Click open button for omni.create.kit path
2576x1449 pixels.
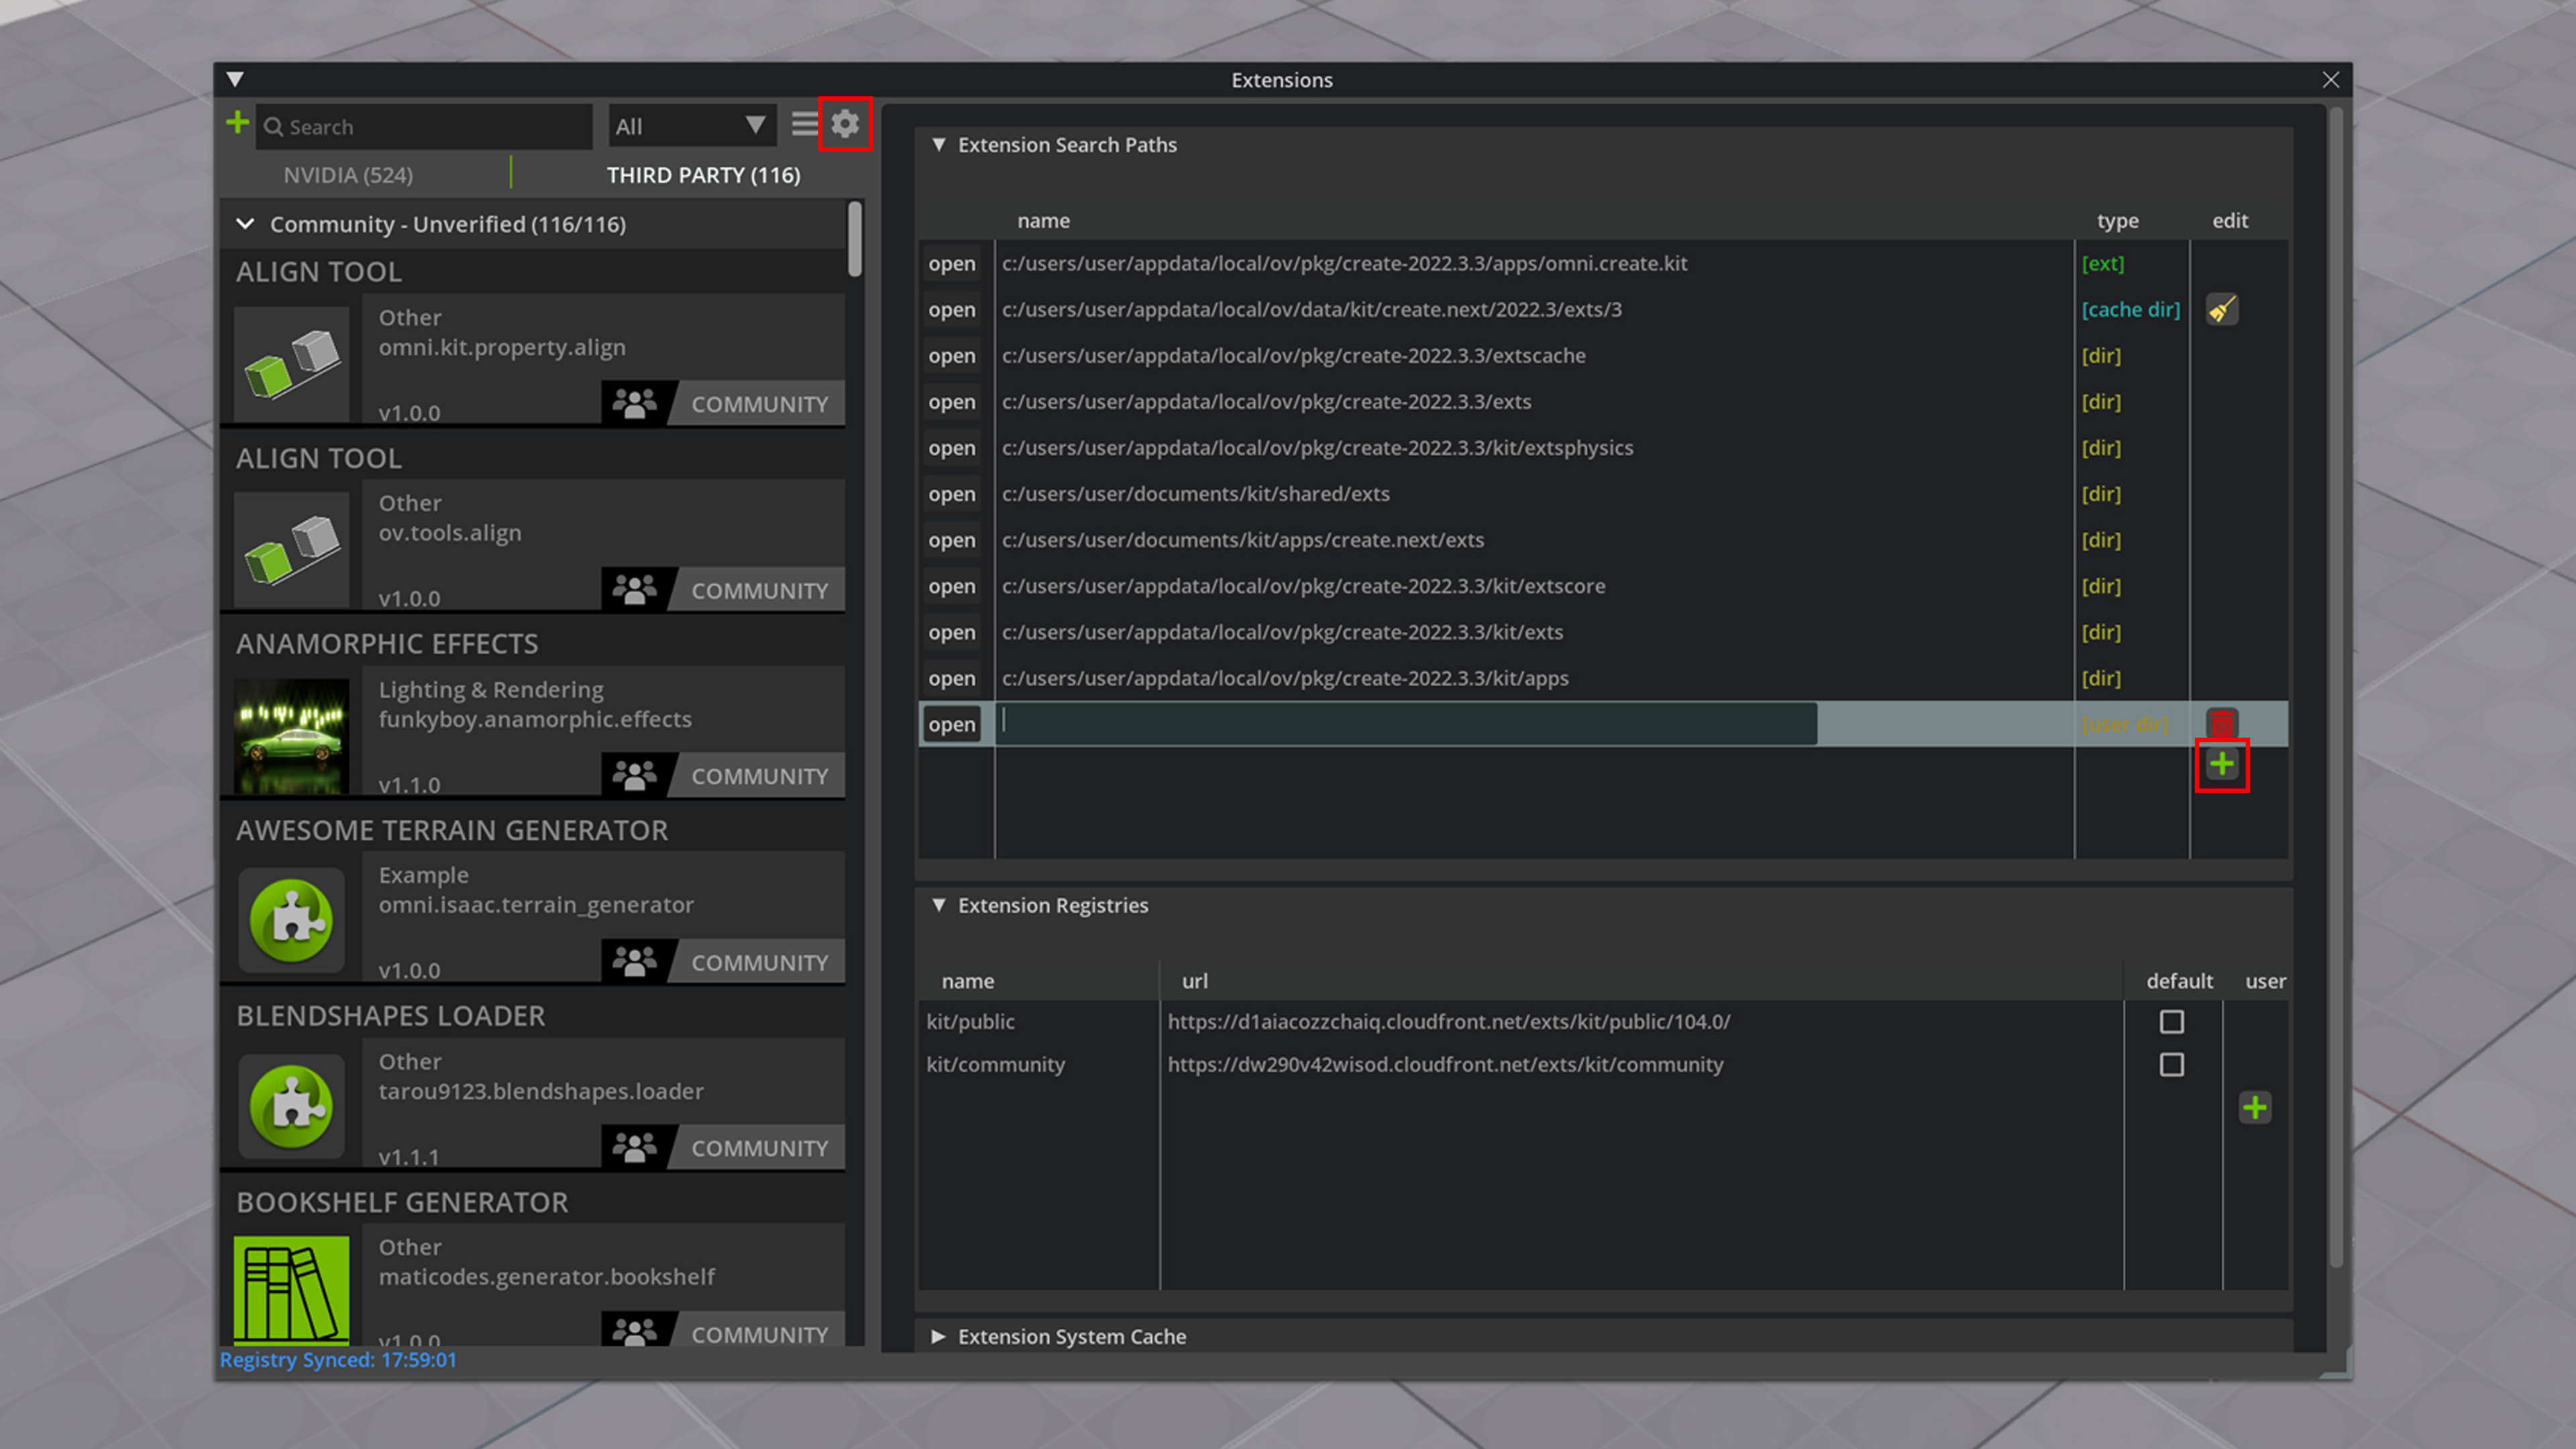(951, 264)
